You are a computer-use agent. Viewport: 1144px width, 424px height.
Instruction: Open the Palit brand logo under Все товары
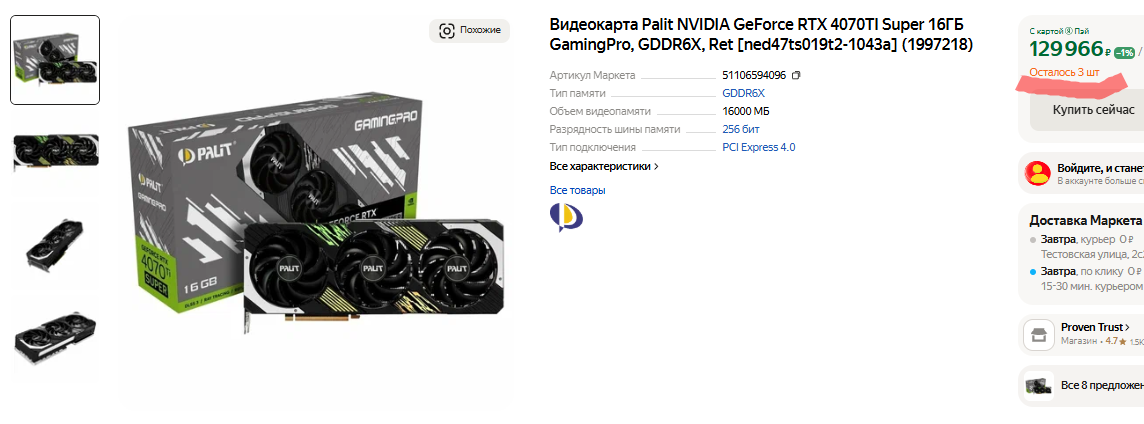pos(566,217)
